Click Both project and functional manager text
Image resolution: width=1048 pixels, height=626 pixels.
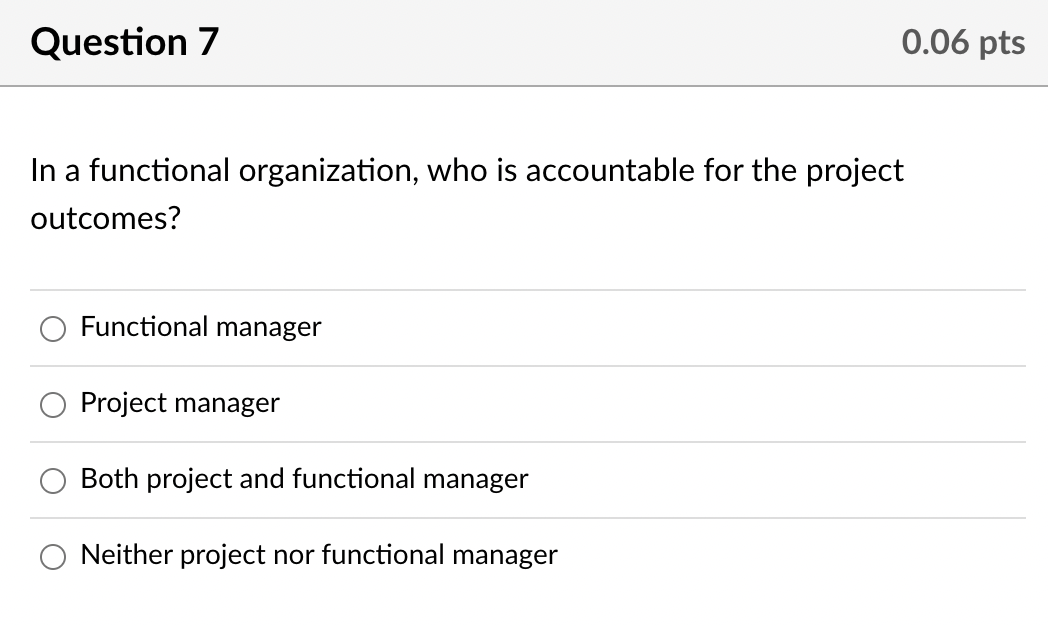click(304, 479)
